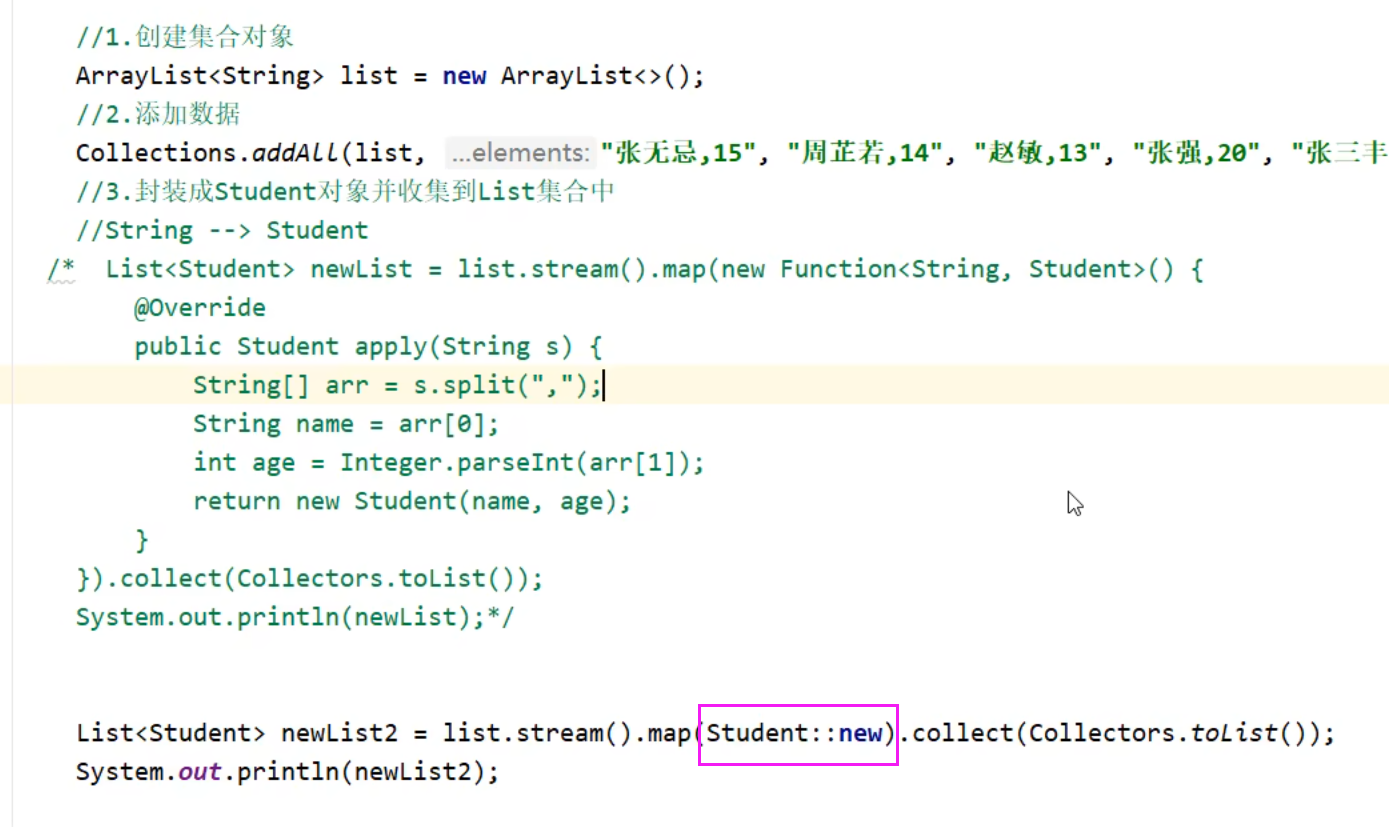Click the Integer.parseInt(arr[1]) call
Viewport: 1389px width, 827px height.
coord(520,462)
